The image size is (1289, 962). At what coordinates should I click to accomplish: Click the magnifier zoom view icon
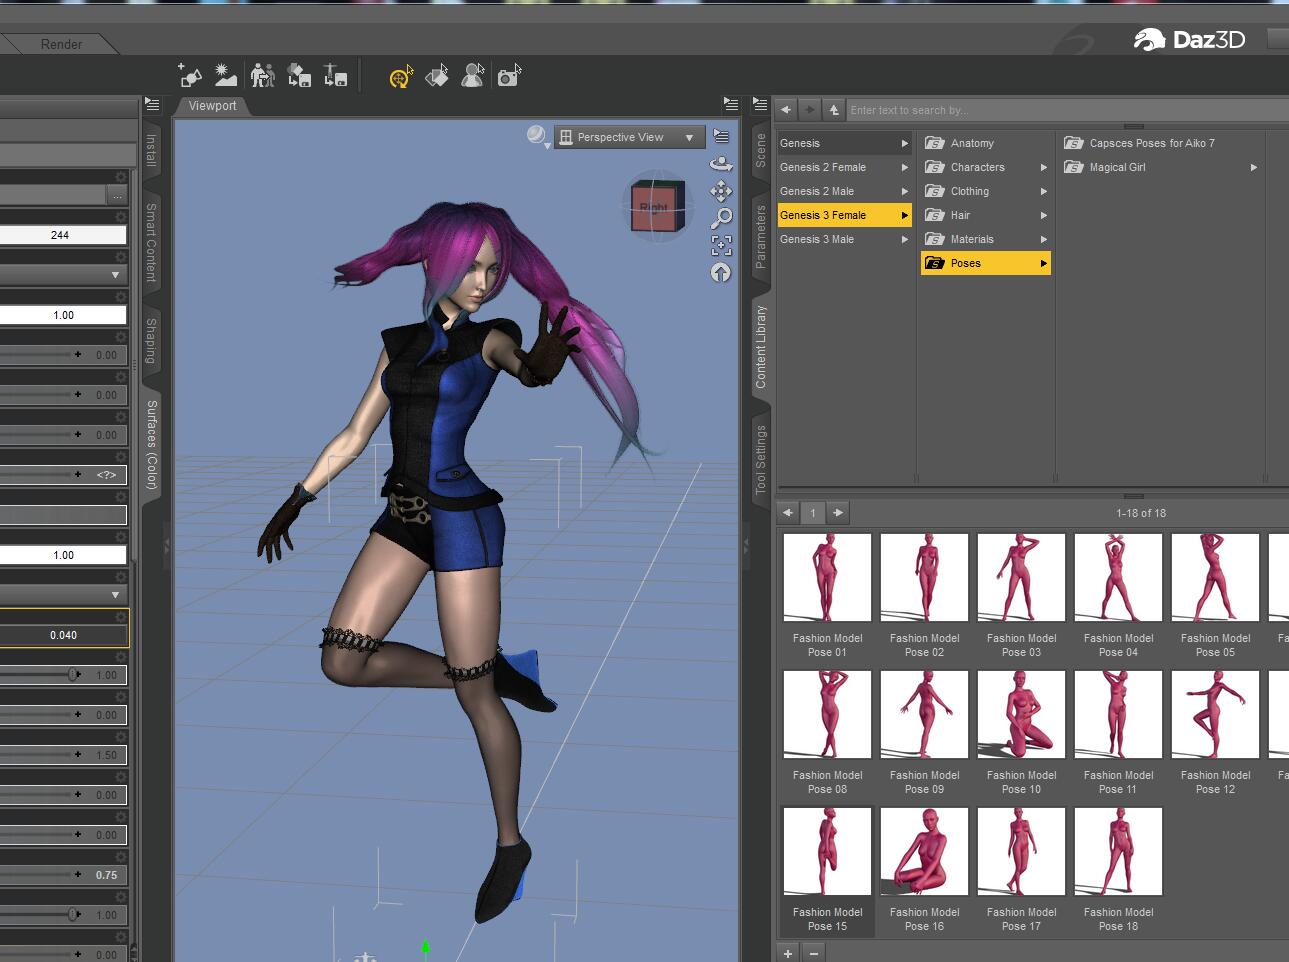point(720,218)
